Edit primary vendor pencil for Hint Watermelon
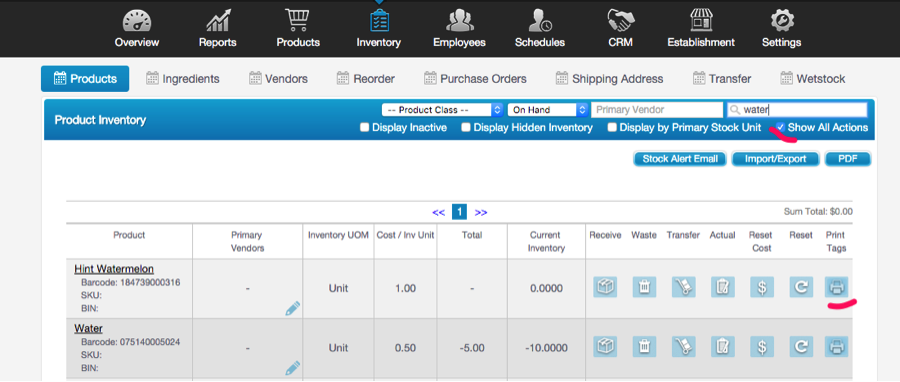 (293, 308)
